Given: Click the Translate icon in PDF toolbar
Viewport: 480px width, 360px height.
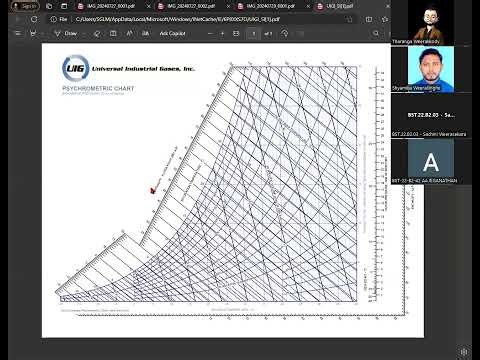Looking at the screenshot, I should click(x=145, y=33).
